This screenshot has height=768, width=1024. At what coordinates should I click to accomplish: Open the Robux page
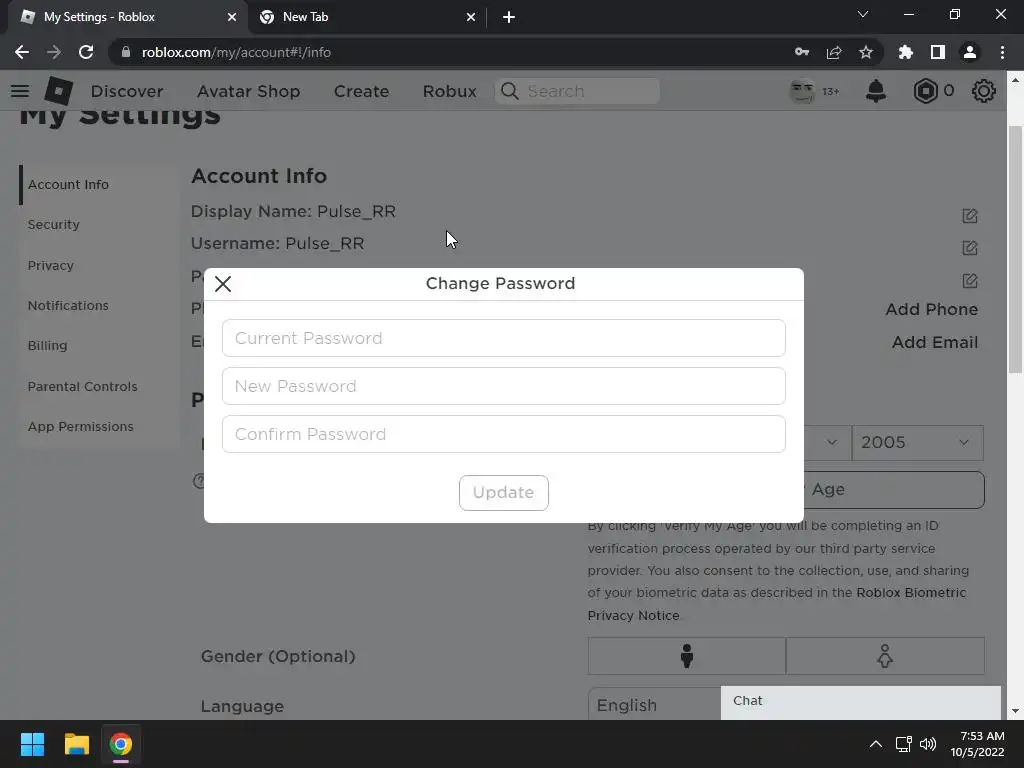(449, 91)
